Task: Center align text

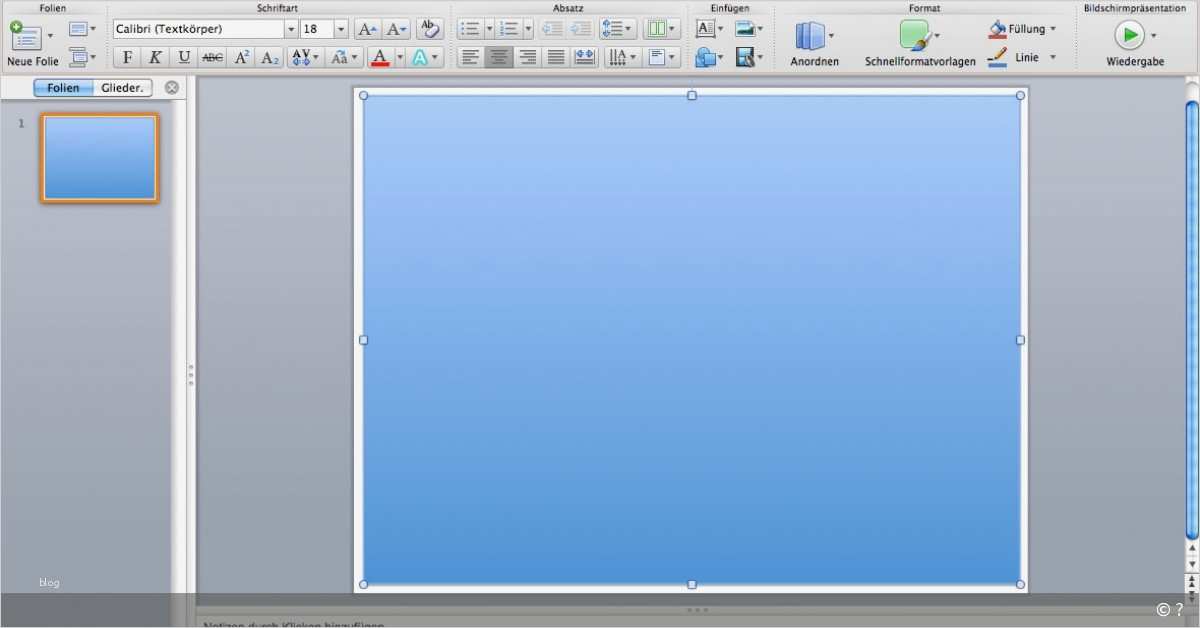Action: pyautogui.click(x=499, y=57)
